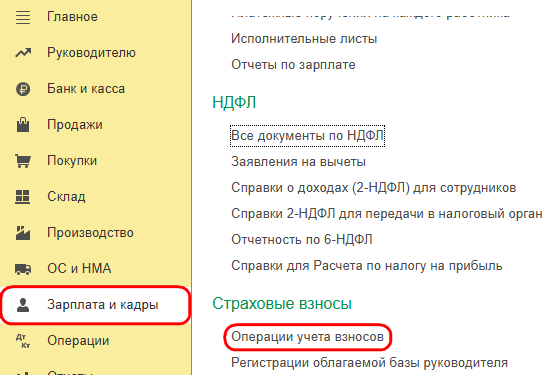Click the truck icon beside ОС и НМА

[23, 269]
